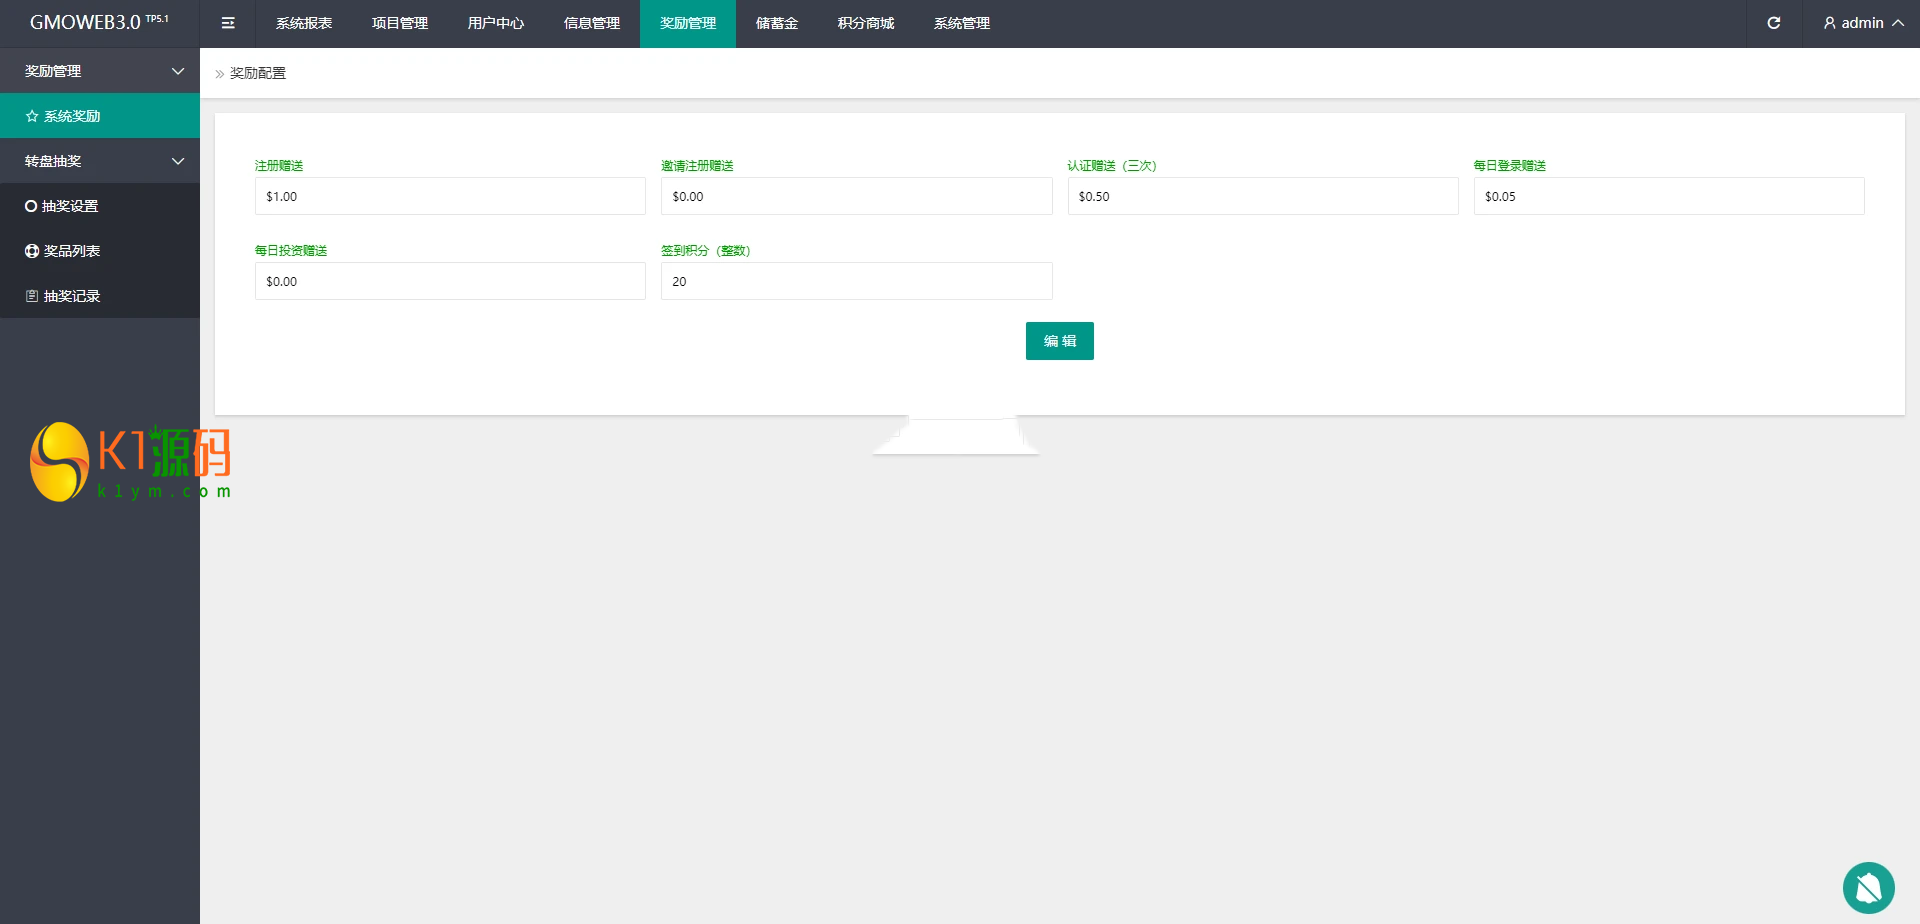Click the double-arrow breadcrumb icon
1920x924 pixels.
220,74
